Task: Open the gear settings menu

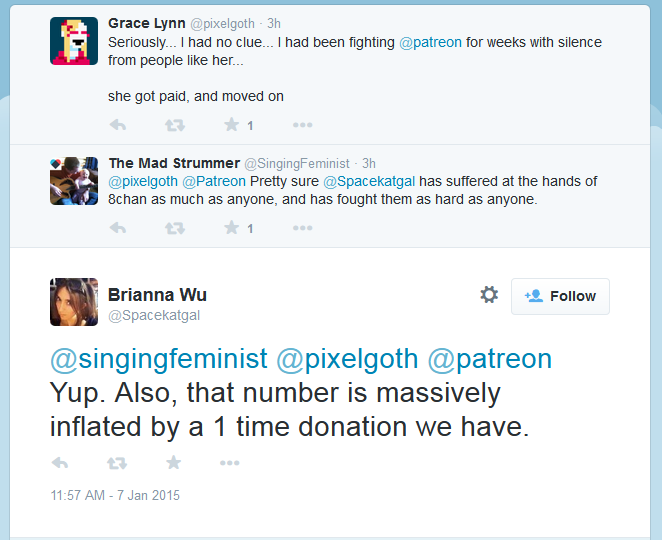Action: (489, 295)
